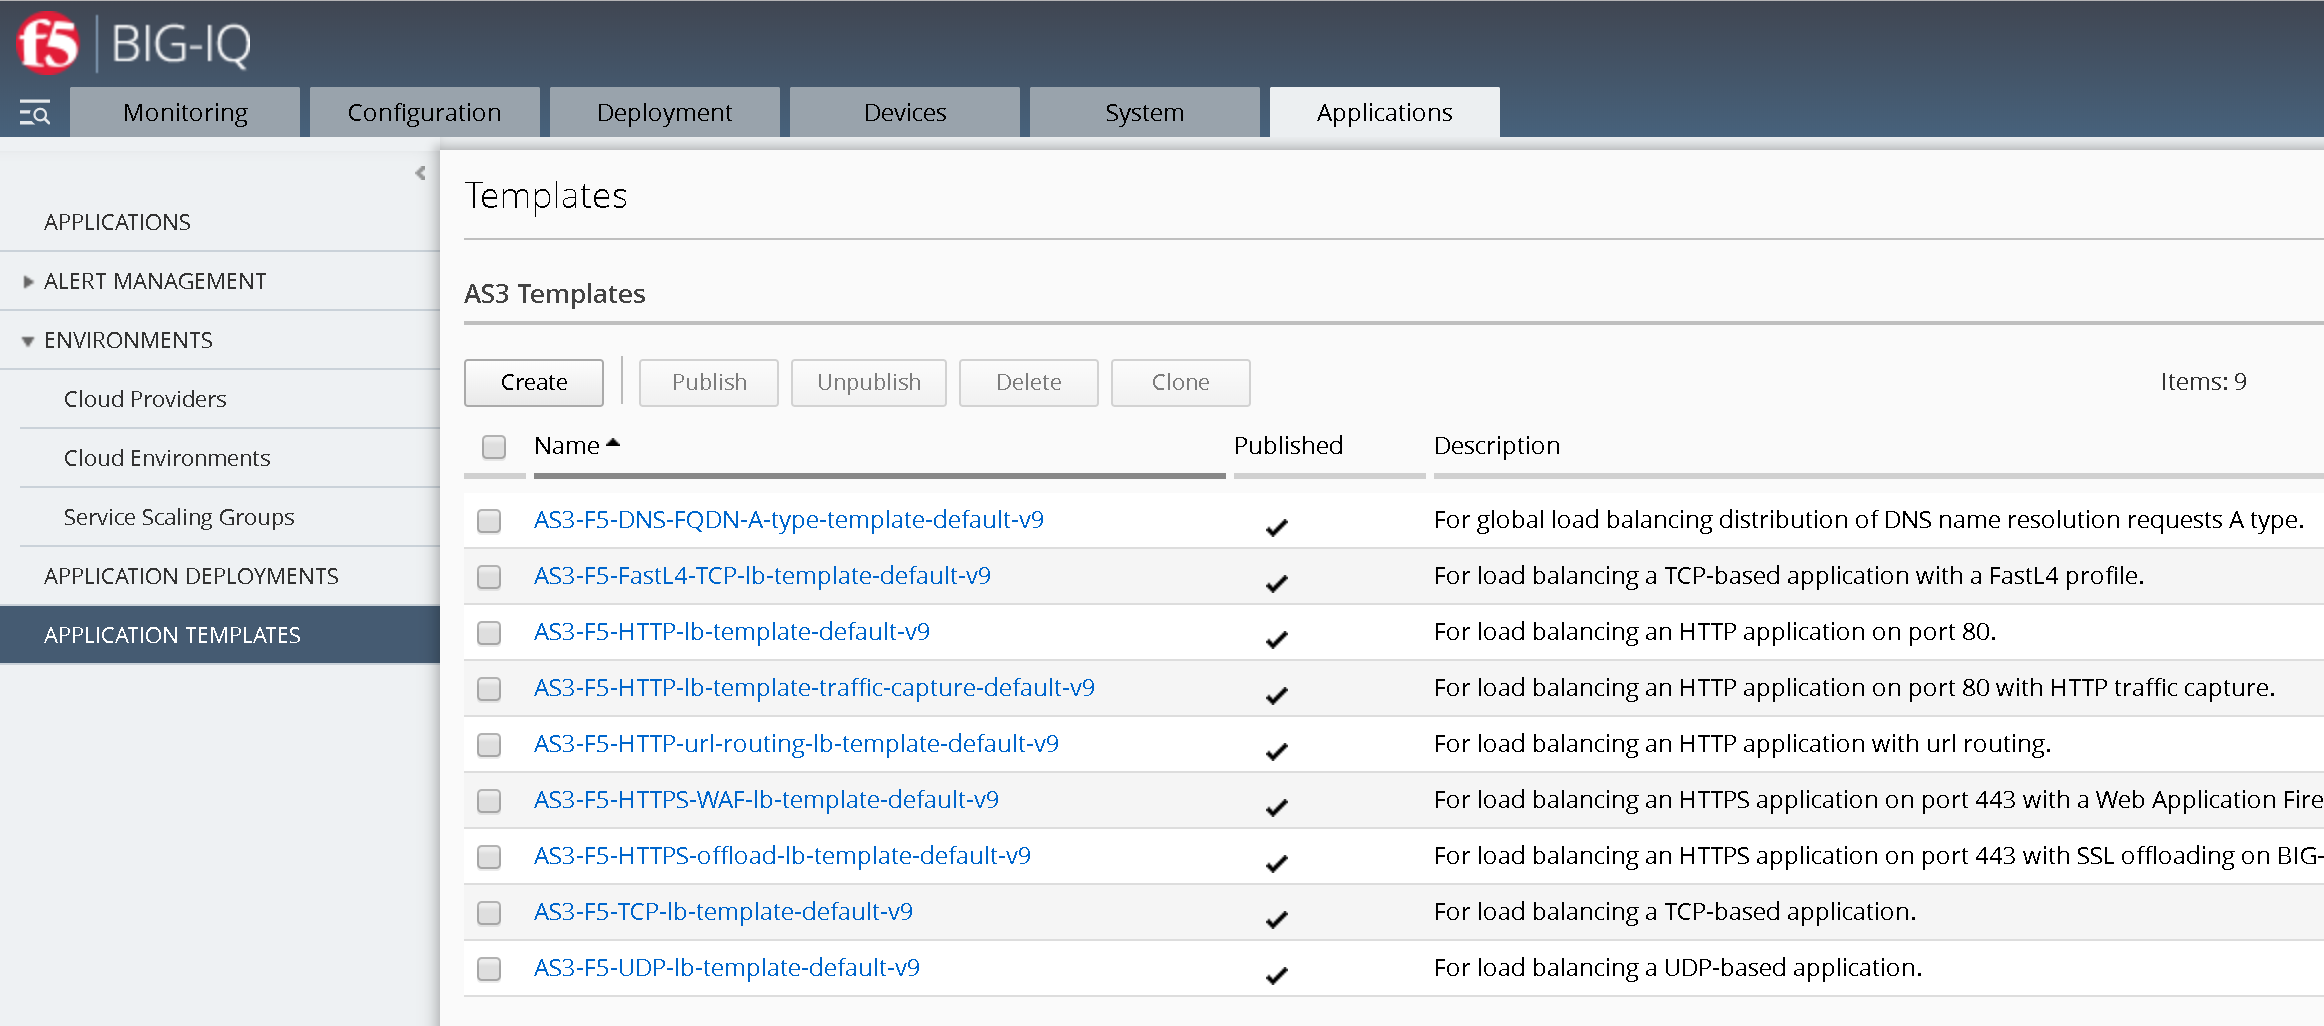
Task: Check the AS3-F5-TCP-lb template row
Action: coord(489,913)
